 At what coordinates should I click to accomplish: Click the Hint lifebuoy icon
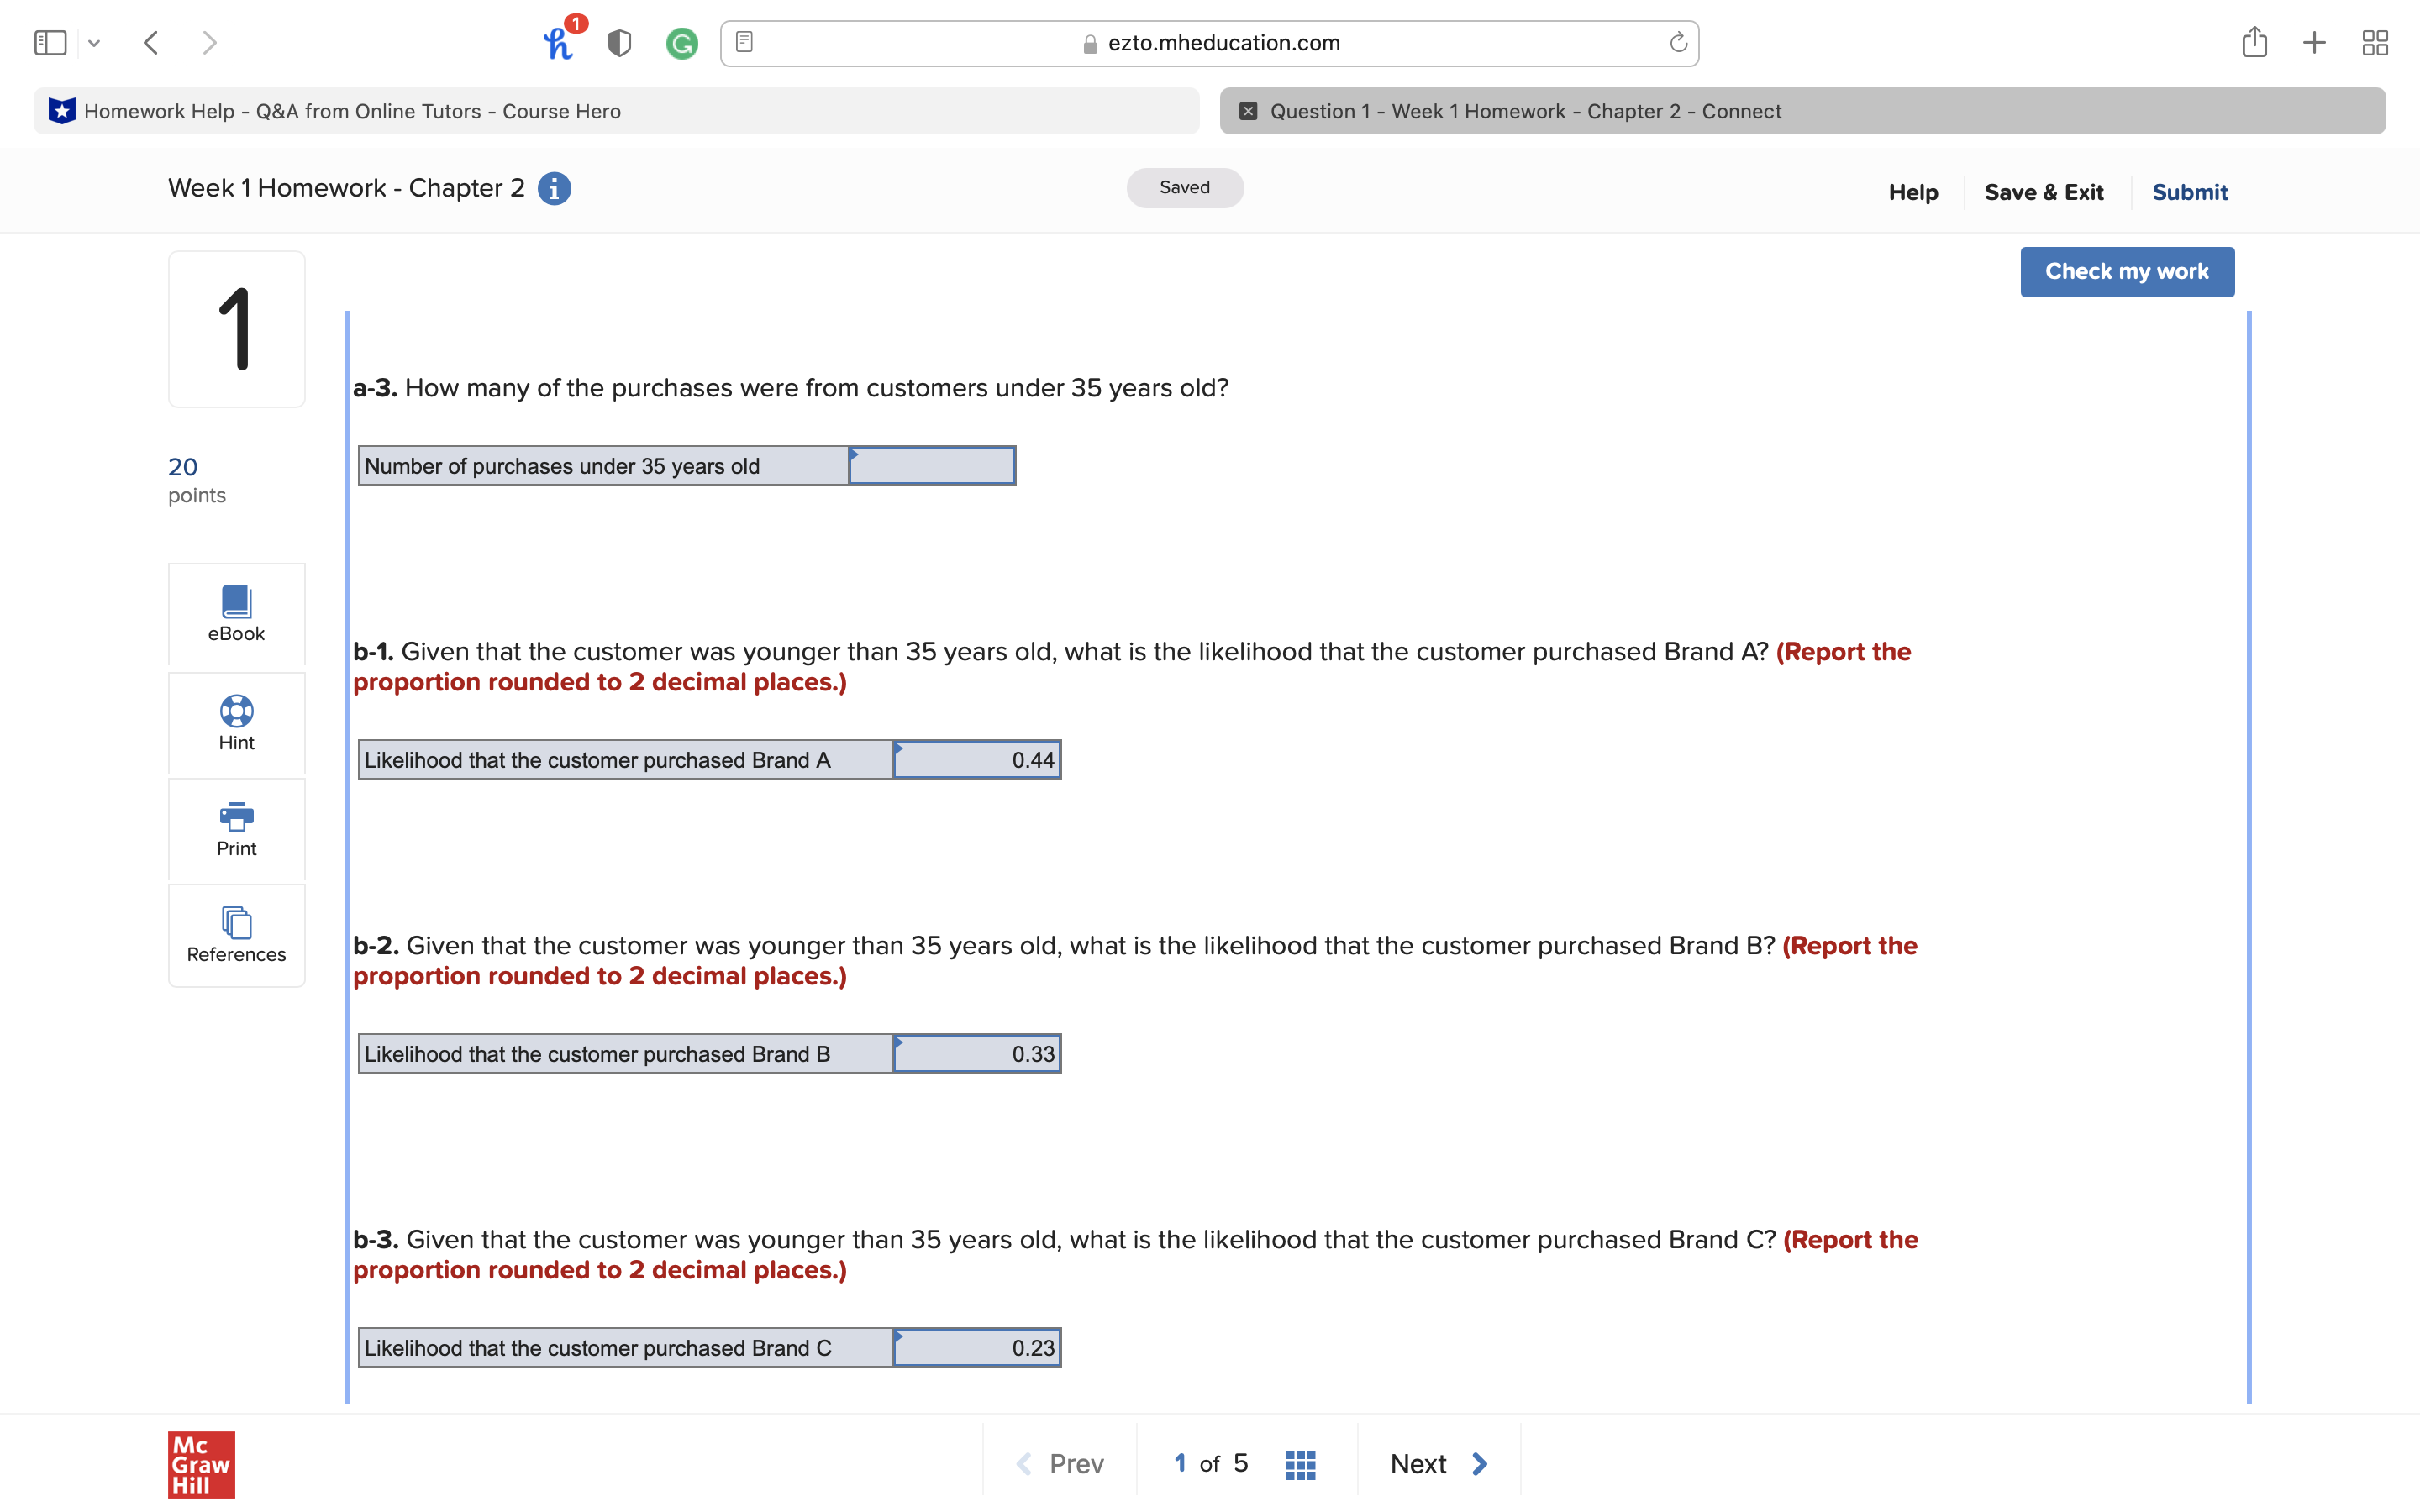point(236,711)
